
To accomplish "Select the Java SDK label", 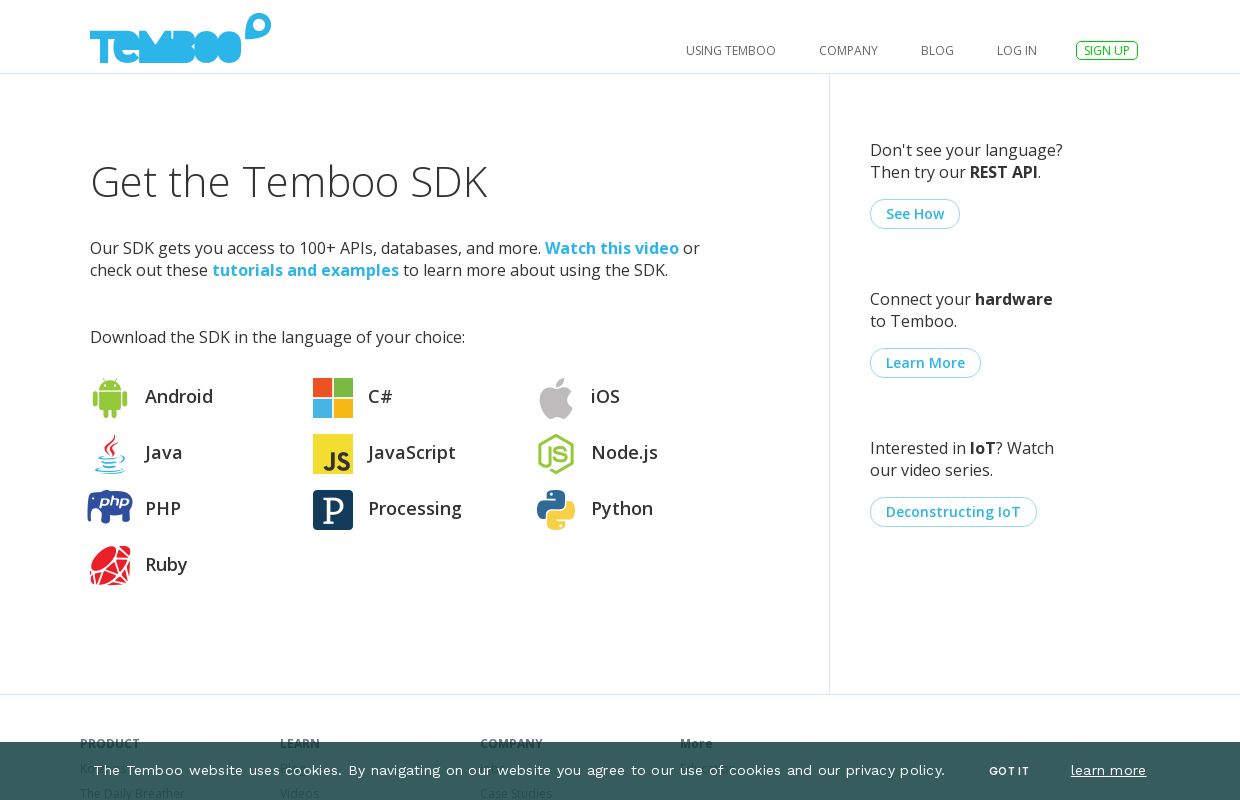I will pyautogui.click(x=164, y=452).
